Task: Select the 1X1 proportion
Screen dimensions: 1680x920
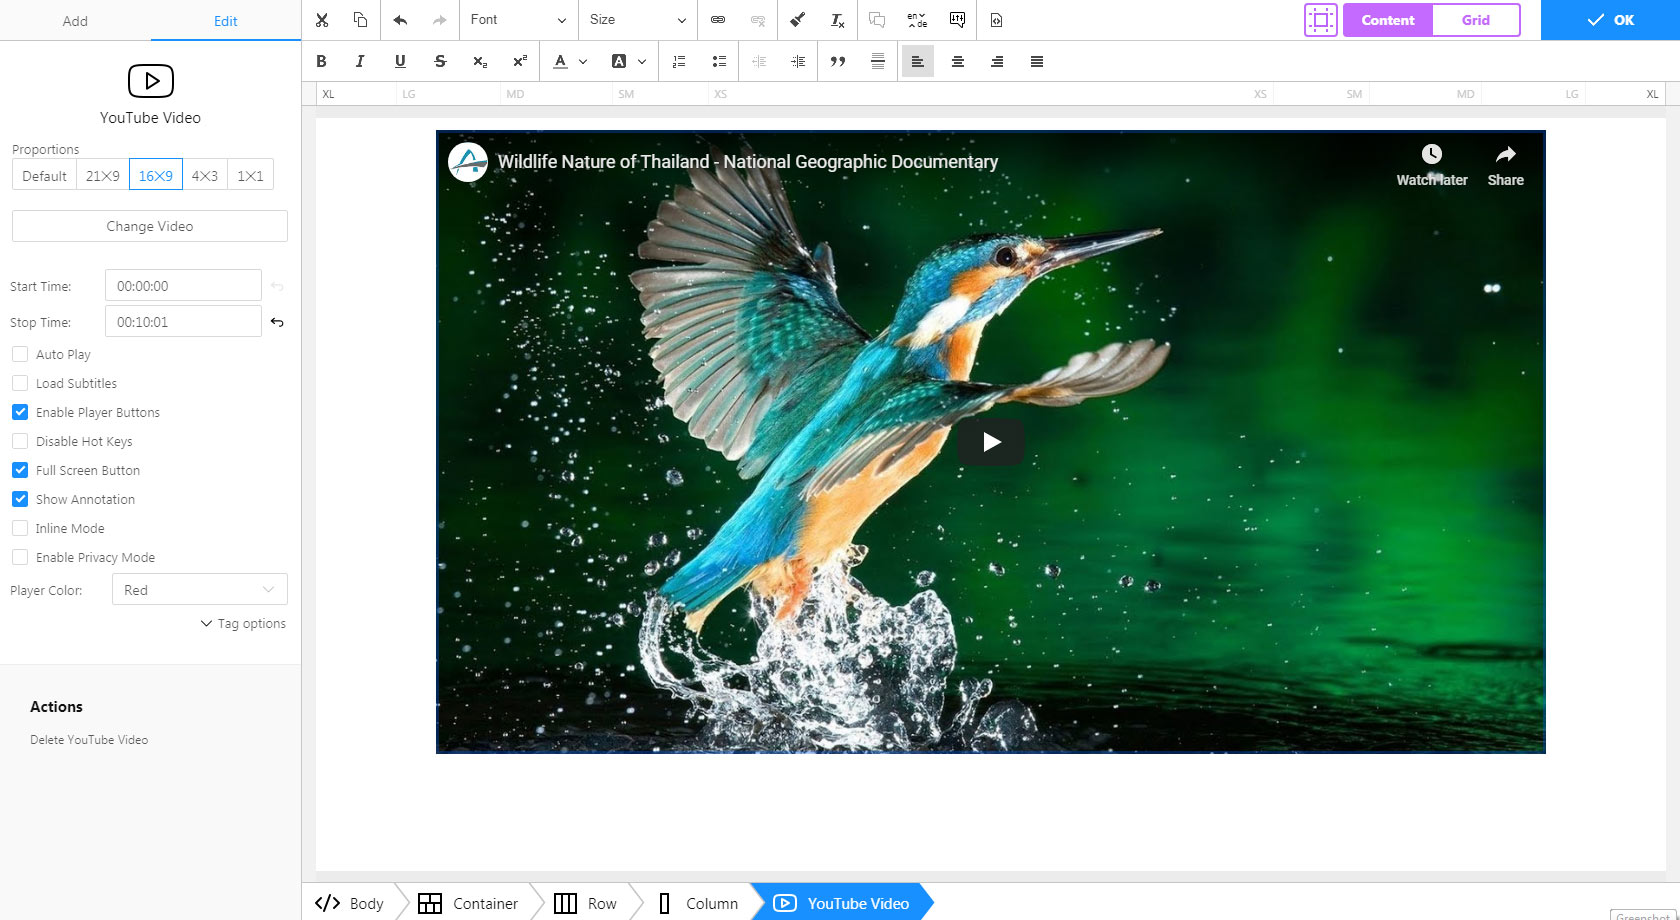Action: [x=250, y=175]
